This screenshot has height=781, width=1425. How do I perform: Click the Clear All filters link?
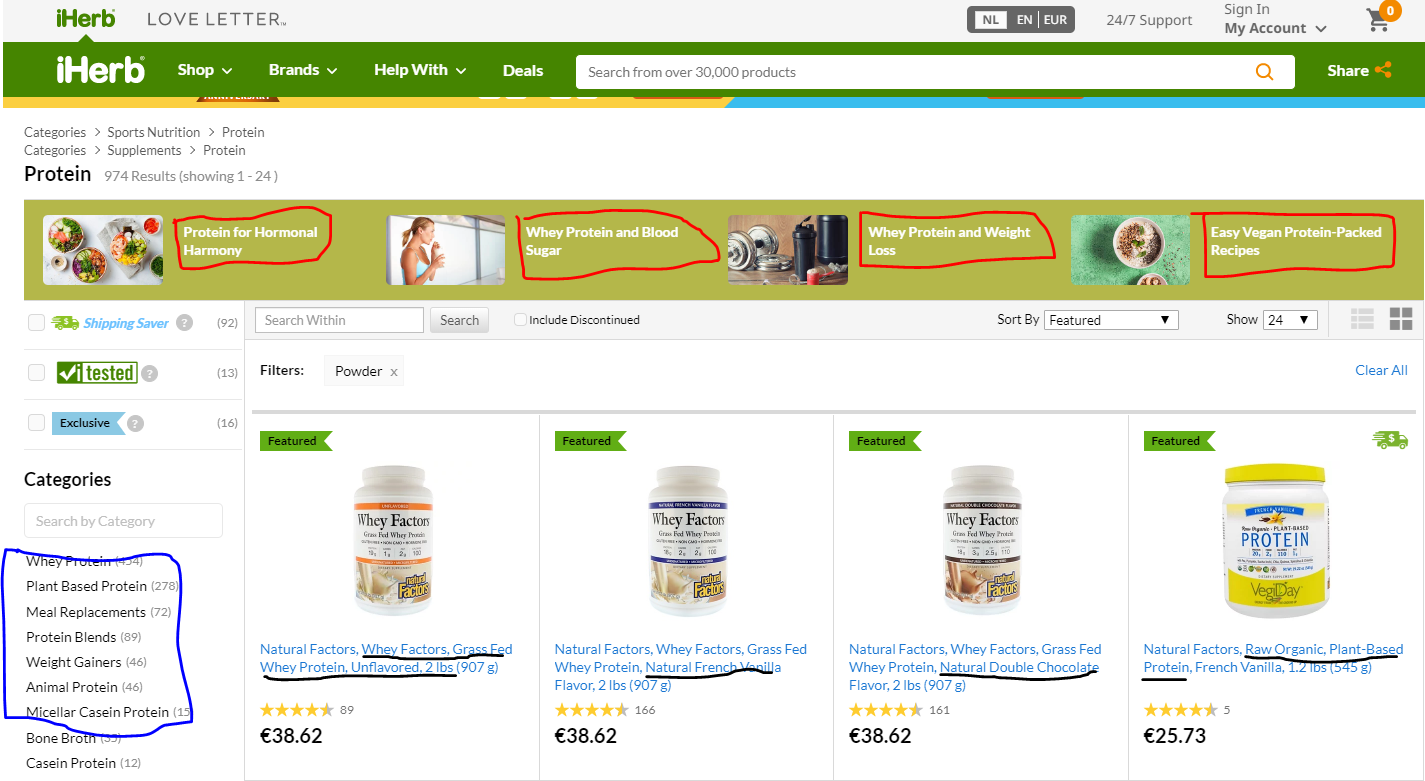point(1381,370)
